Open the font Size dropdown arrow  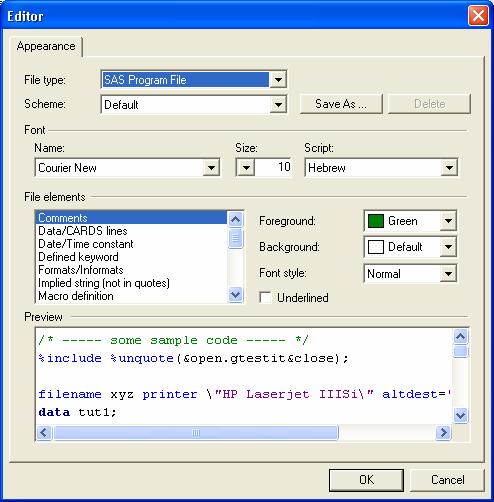(246, 167)
